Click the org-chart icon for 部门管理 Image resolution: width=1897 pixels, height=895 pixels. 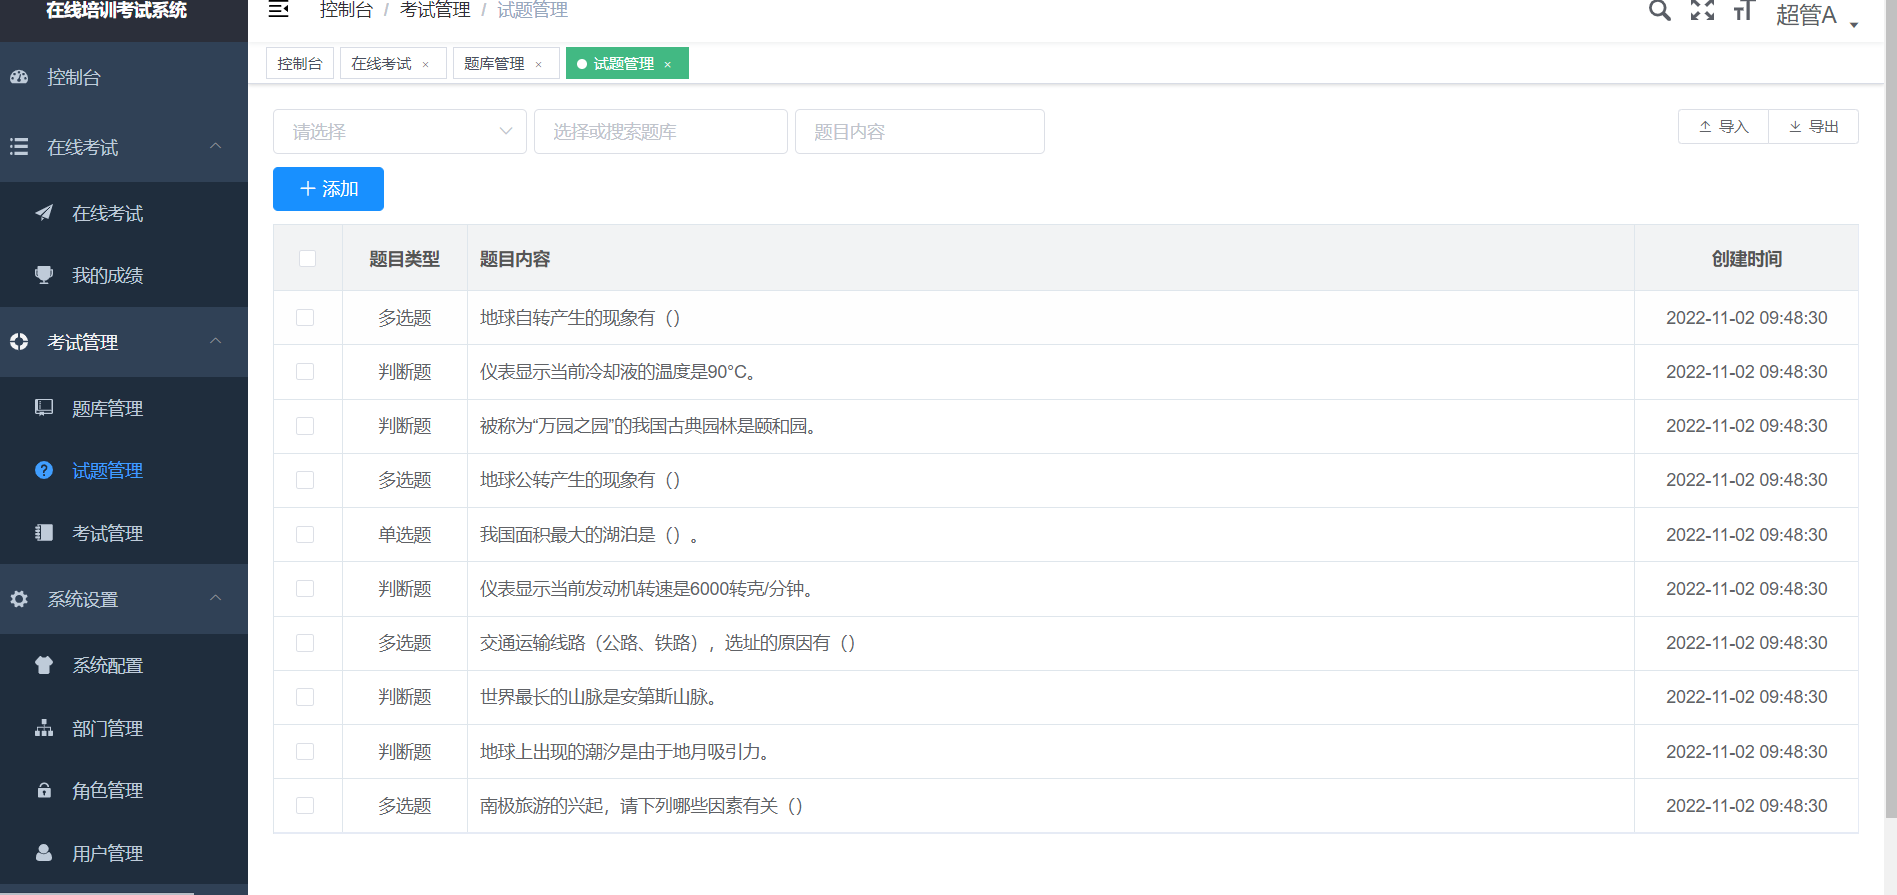pyautogui.click(x=44, y=728)
